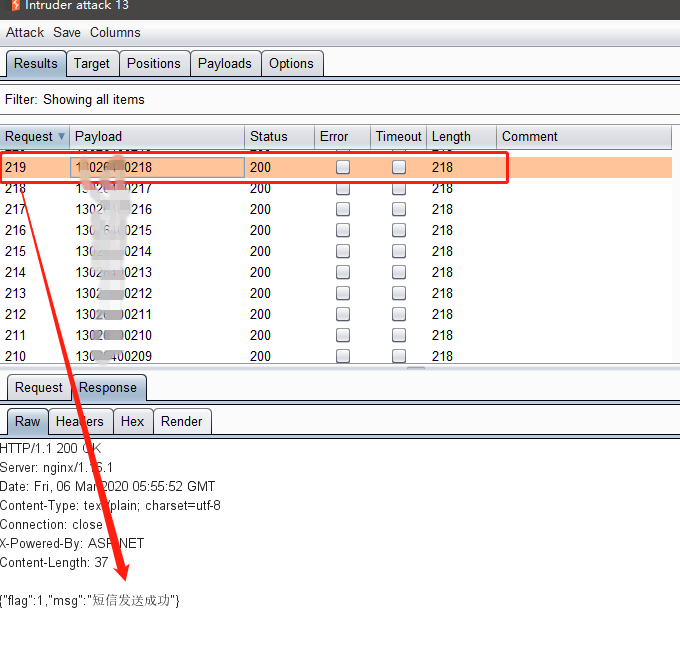The image size is (680, 660).
Task: Click the Burp Intruder attack window icon
Action: click(x=11, y=6)
